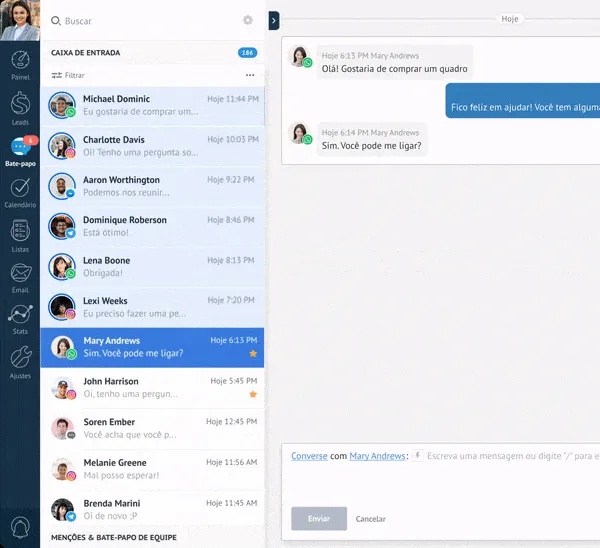This screenshot has height=548, width=600.
Task: Open the Bate-papo chat icon
Action: click(20, 147)
